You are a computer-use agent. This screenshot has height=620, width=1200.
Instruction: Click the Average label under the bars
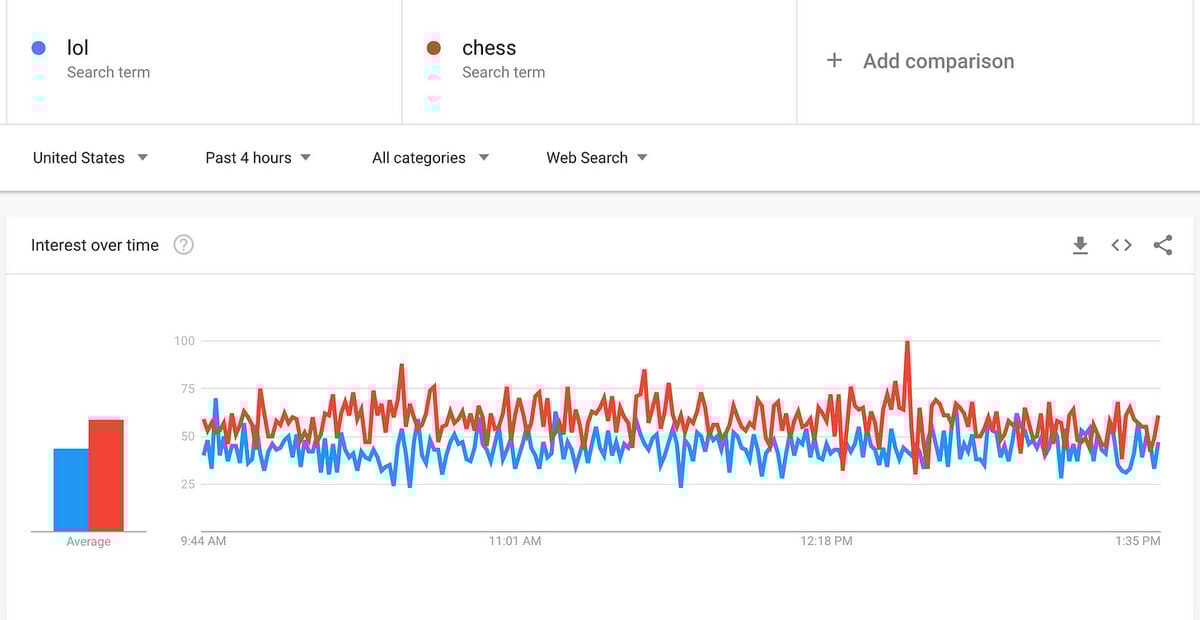coord(89,542)
